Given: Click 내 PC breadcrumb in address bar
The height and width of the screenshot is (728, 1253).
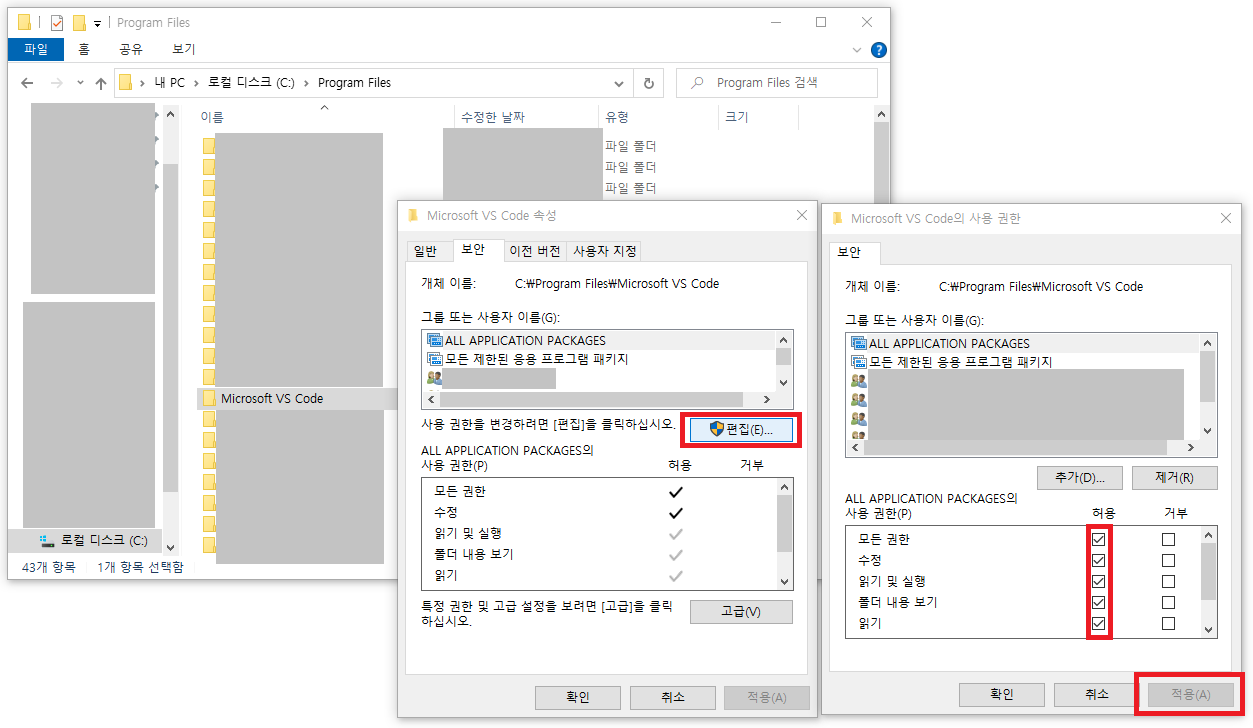Looking at the screenshot, I should [x=170, y=83].
